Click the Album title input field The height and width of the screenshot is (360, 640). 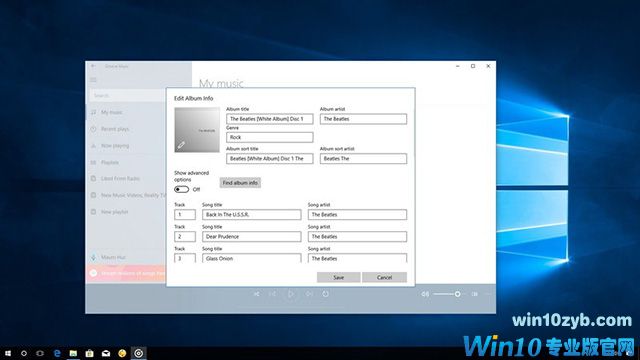(x=269, y=119)
